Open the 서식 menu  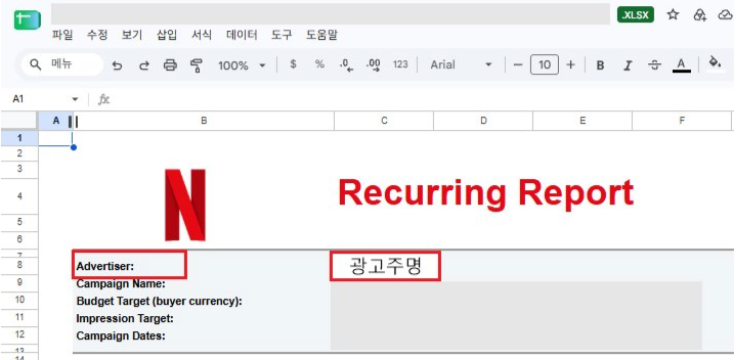coord(202,35)
